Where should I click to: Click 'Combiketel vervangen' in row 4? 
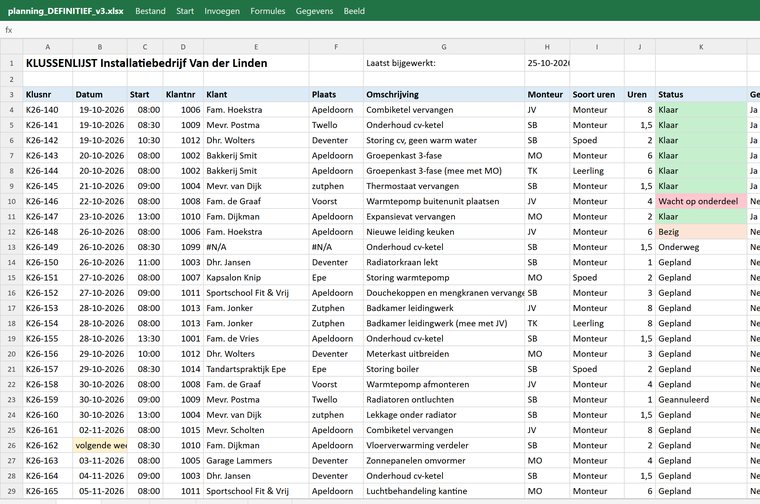click(x=443, y=110)
